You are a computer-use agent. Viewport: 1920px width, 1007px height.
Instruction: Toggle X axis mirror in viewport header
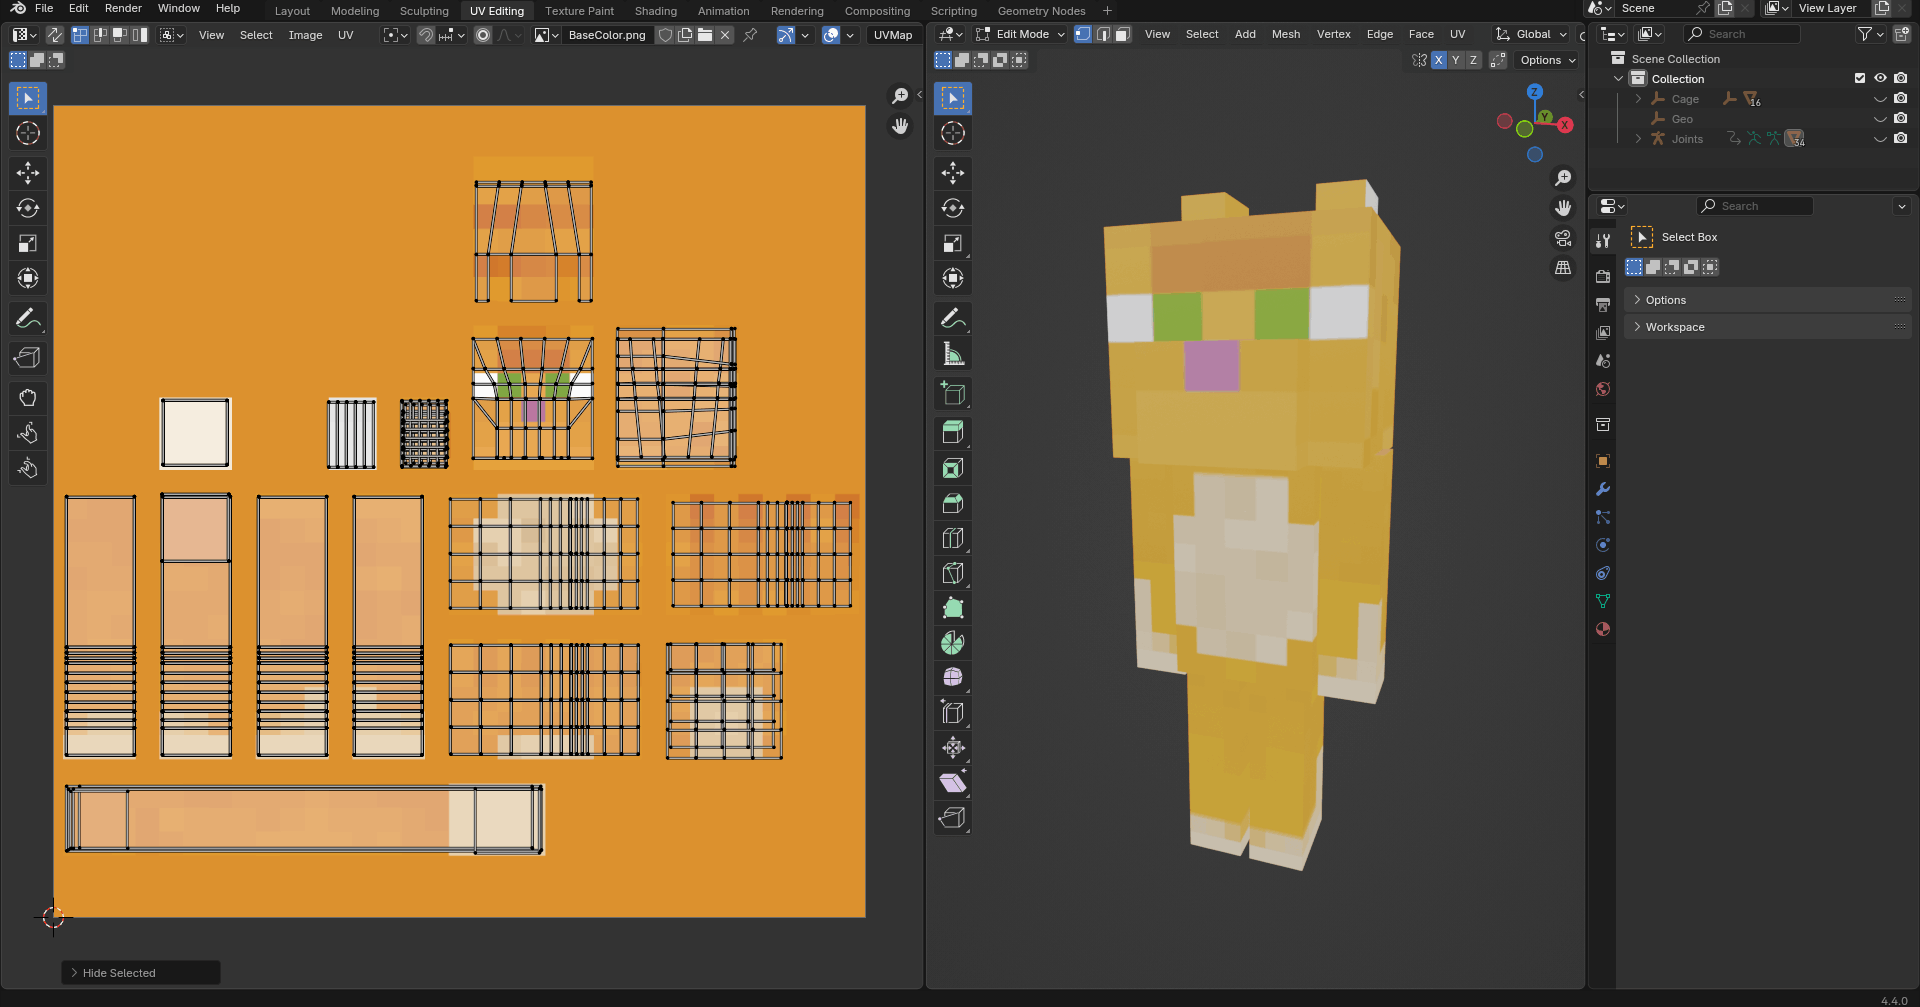(1438, 60)
